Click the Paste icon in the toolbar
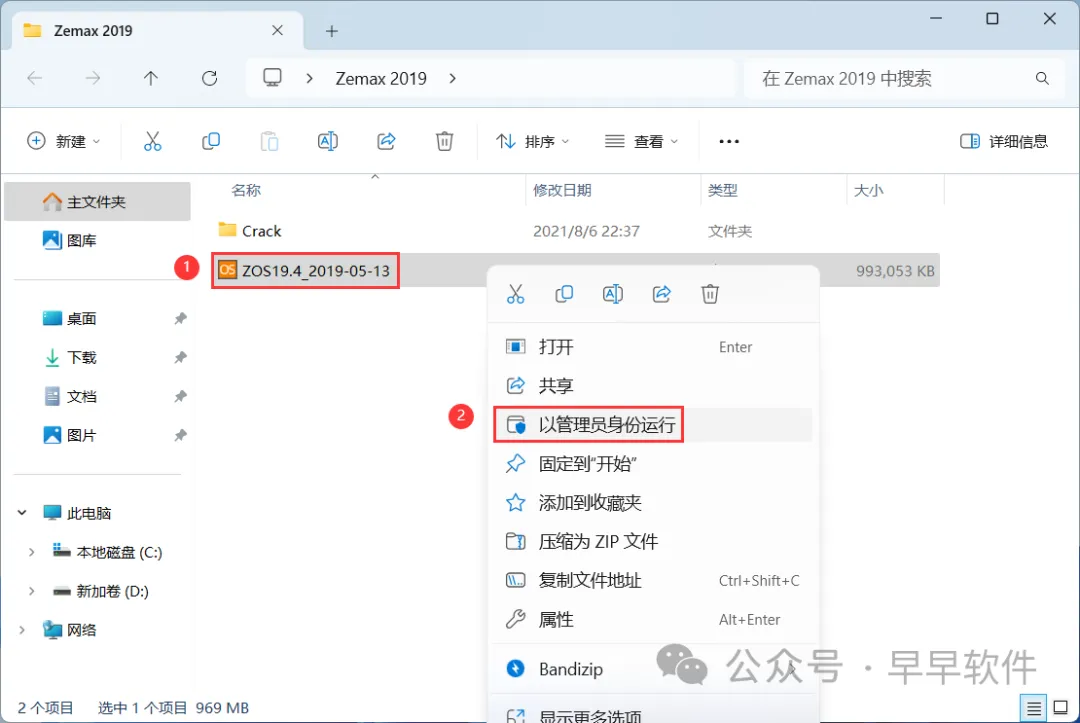 269,141
